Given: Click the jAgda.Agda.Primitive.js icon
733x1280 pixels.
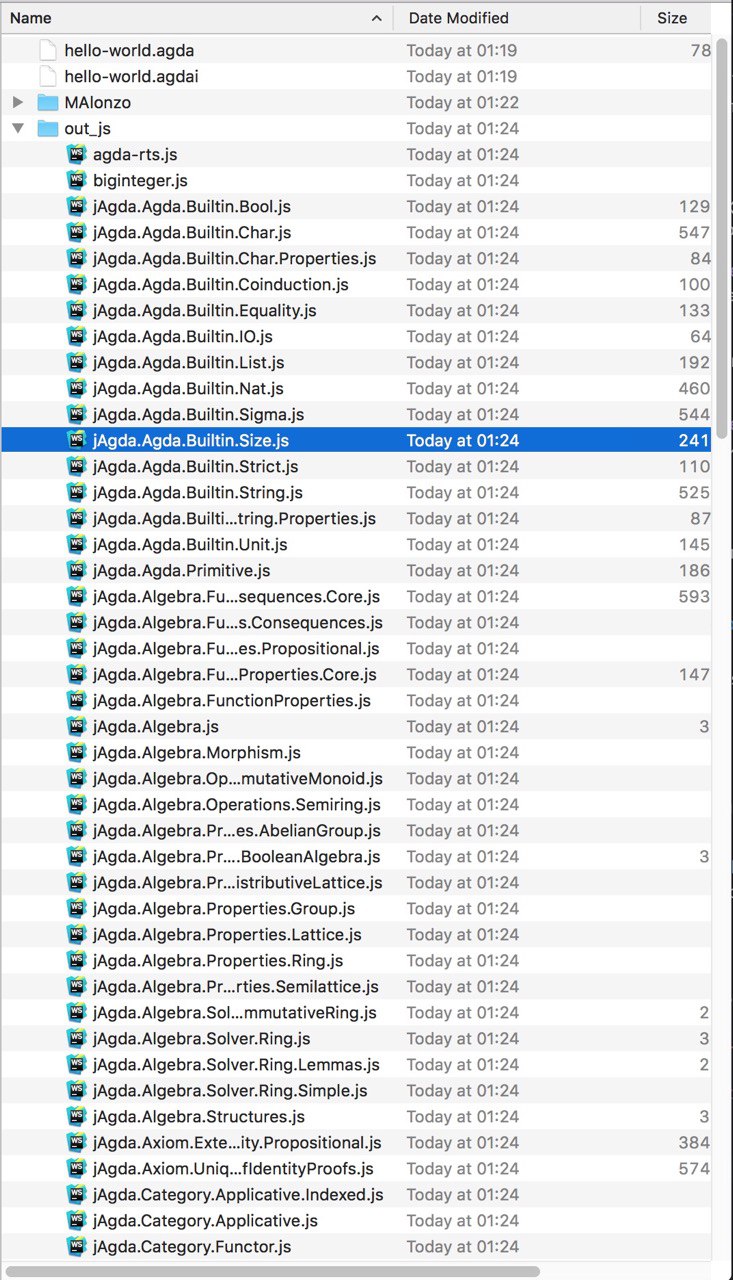Looking at the screenshot, I should 76,570.
